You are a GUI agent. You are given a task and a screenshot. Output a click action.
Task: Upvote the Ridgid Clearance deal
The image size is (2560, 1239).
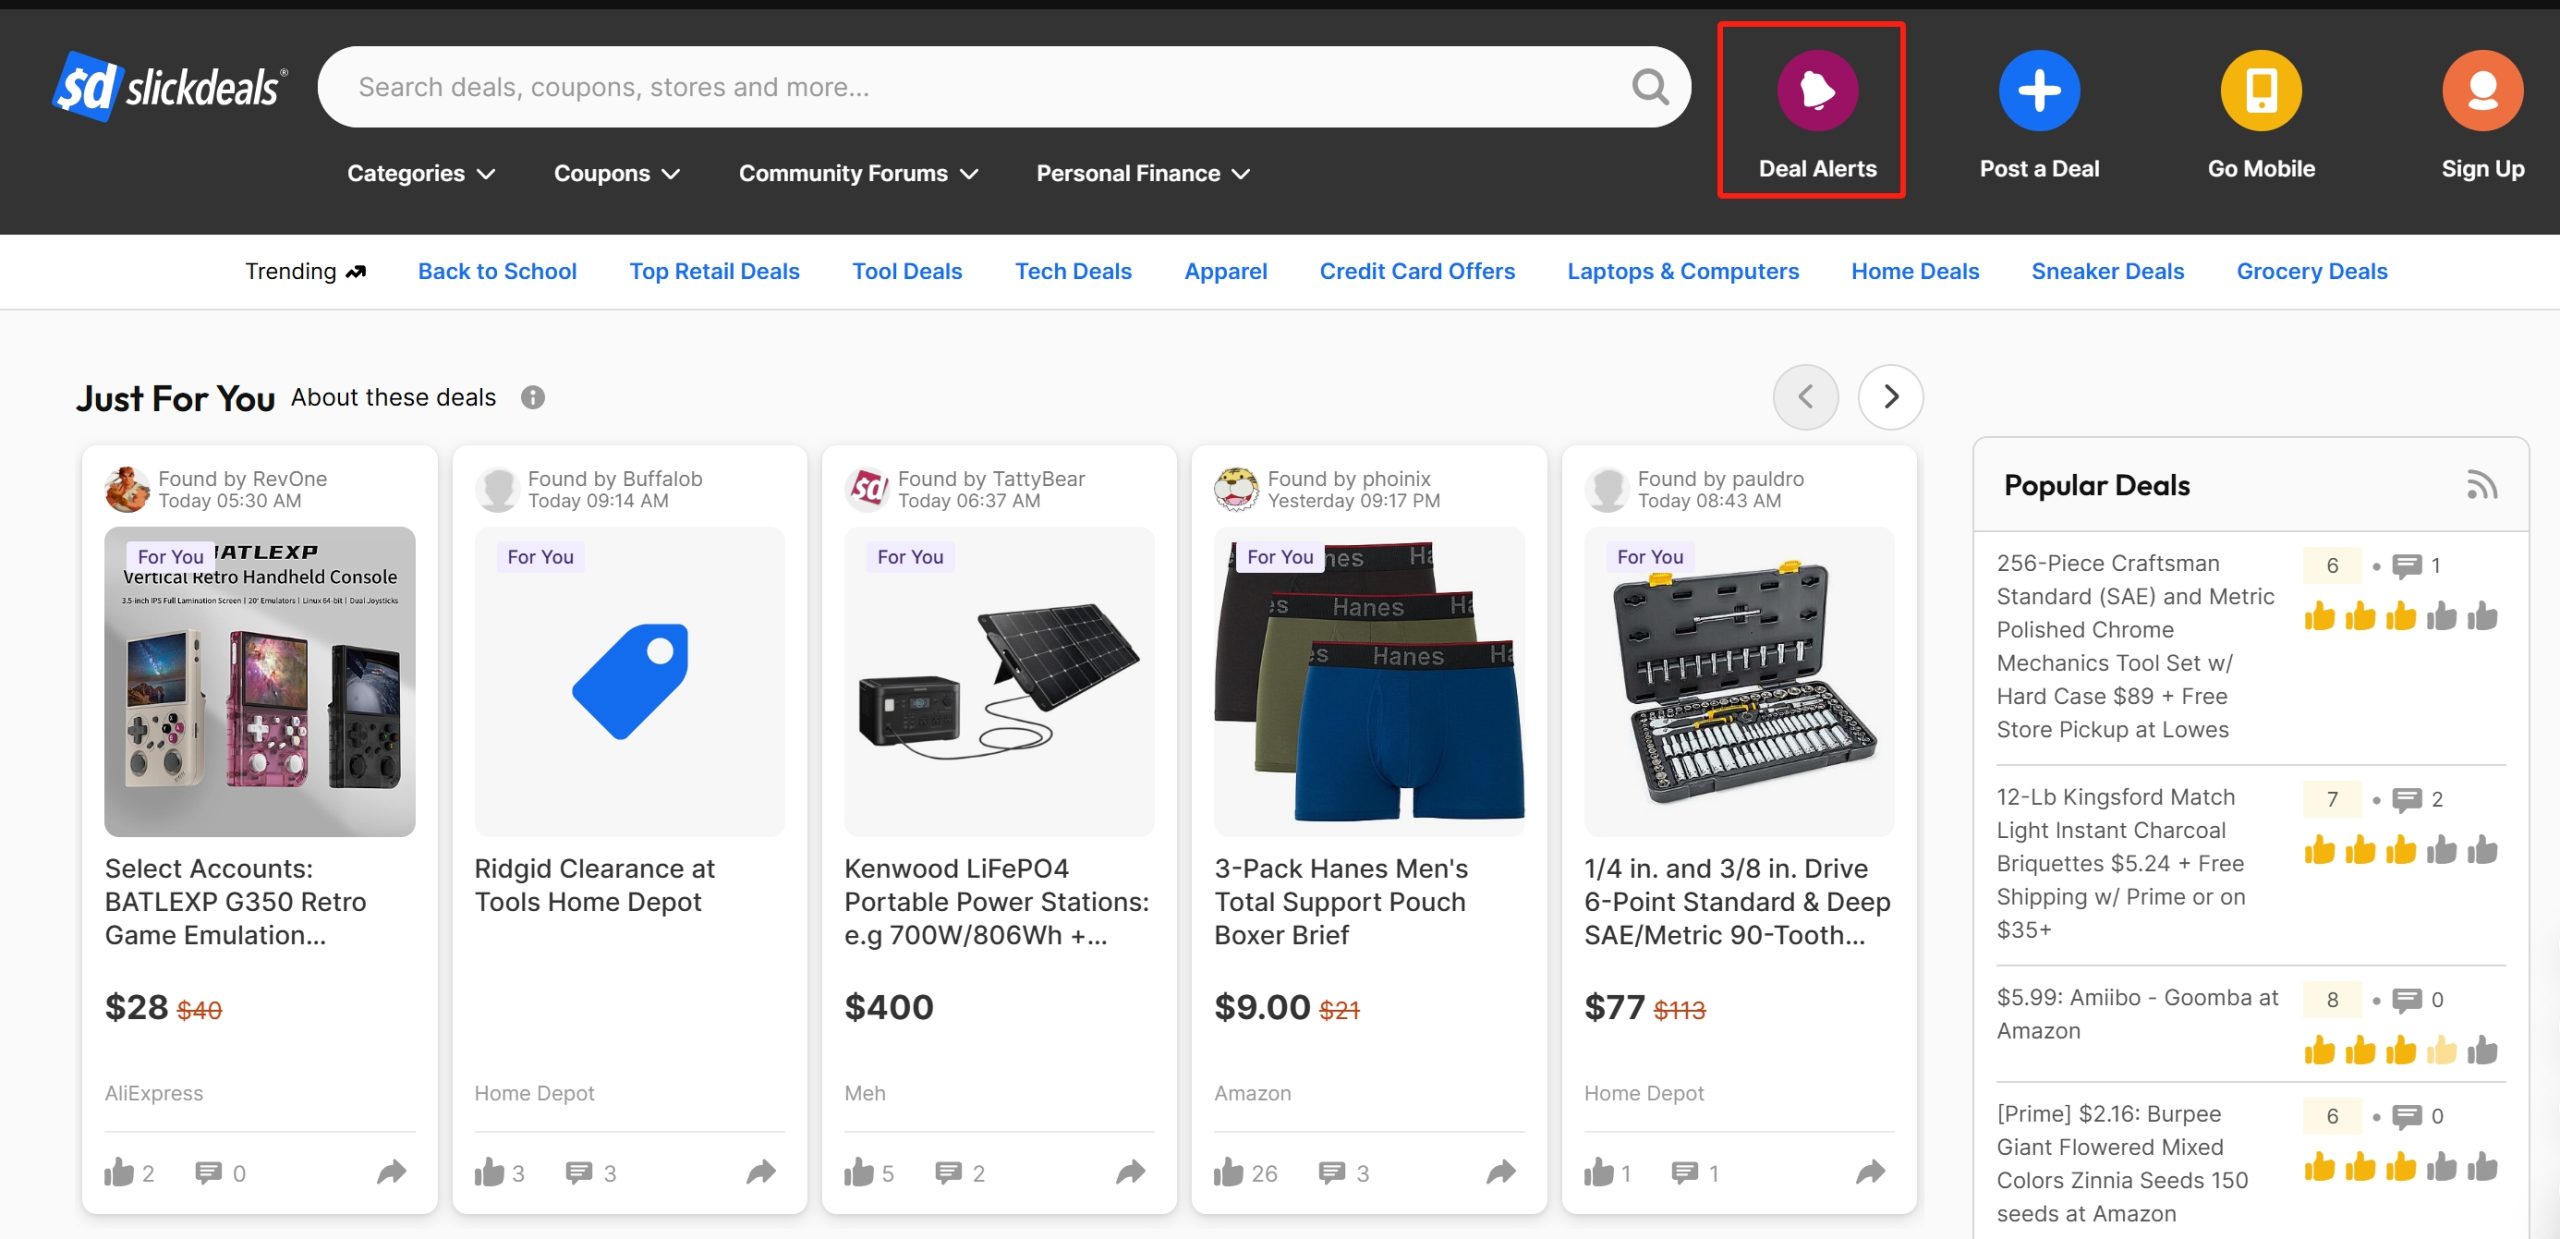coord(489,1172)
